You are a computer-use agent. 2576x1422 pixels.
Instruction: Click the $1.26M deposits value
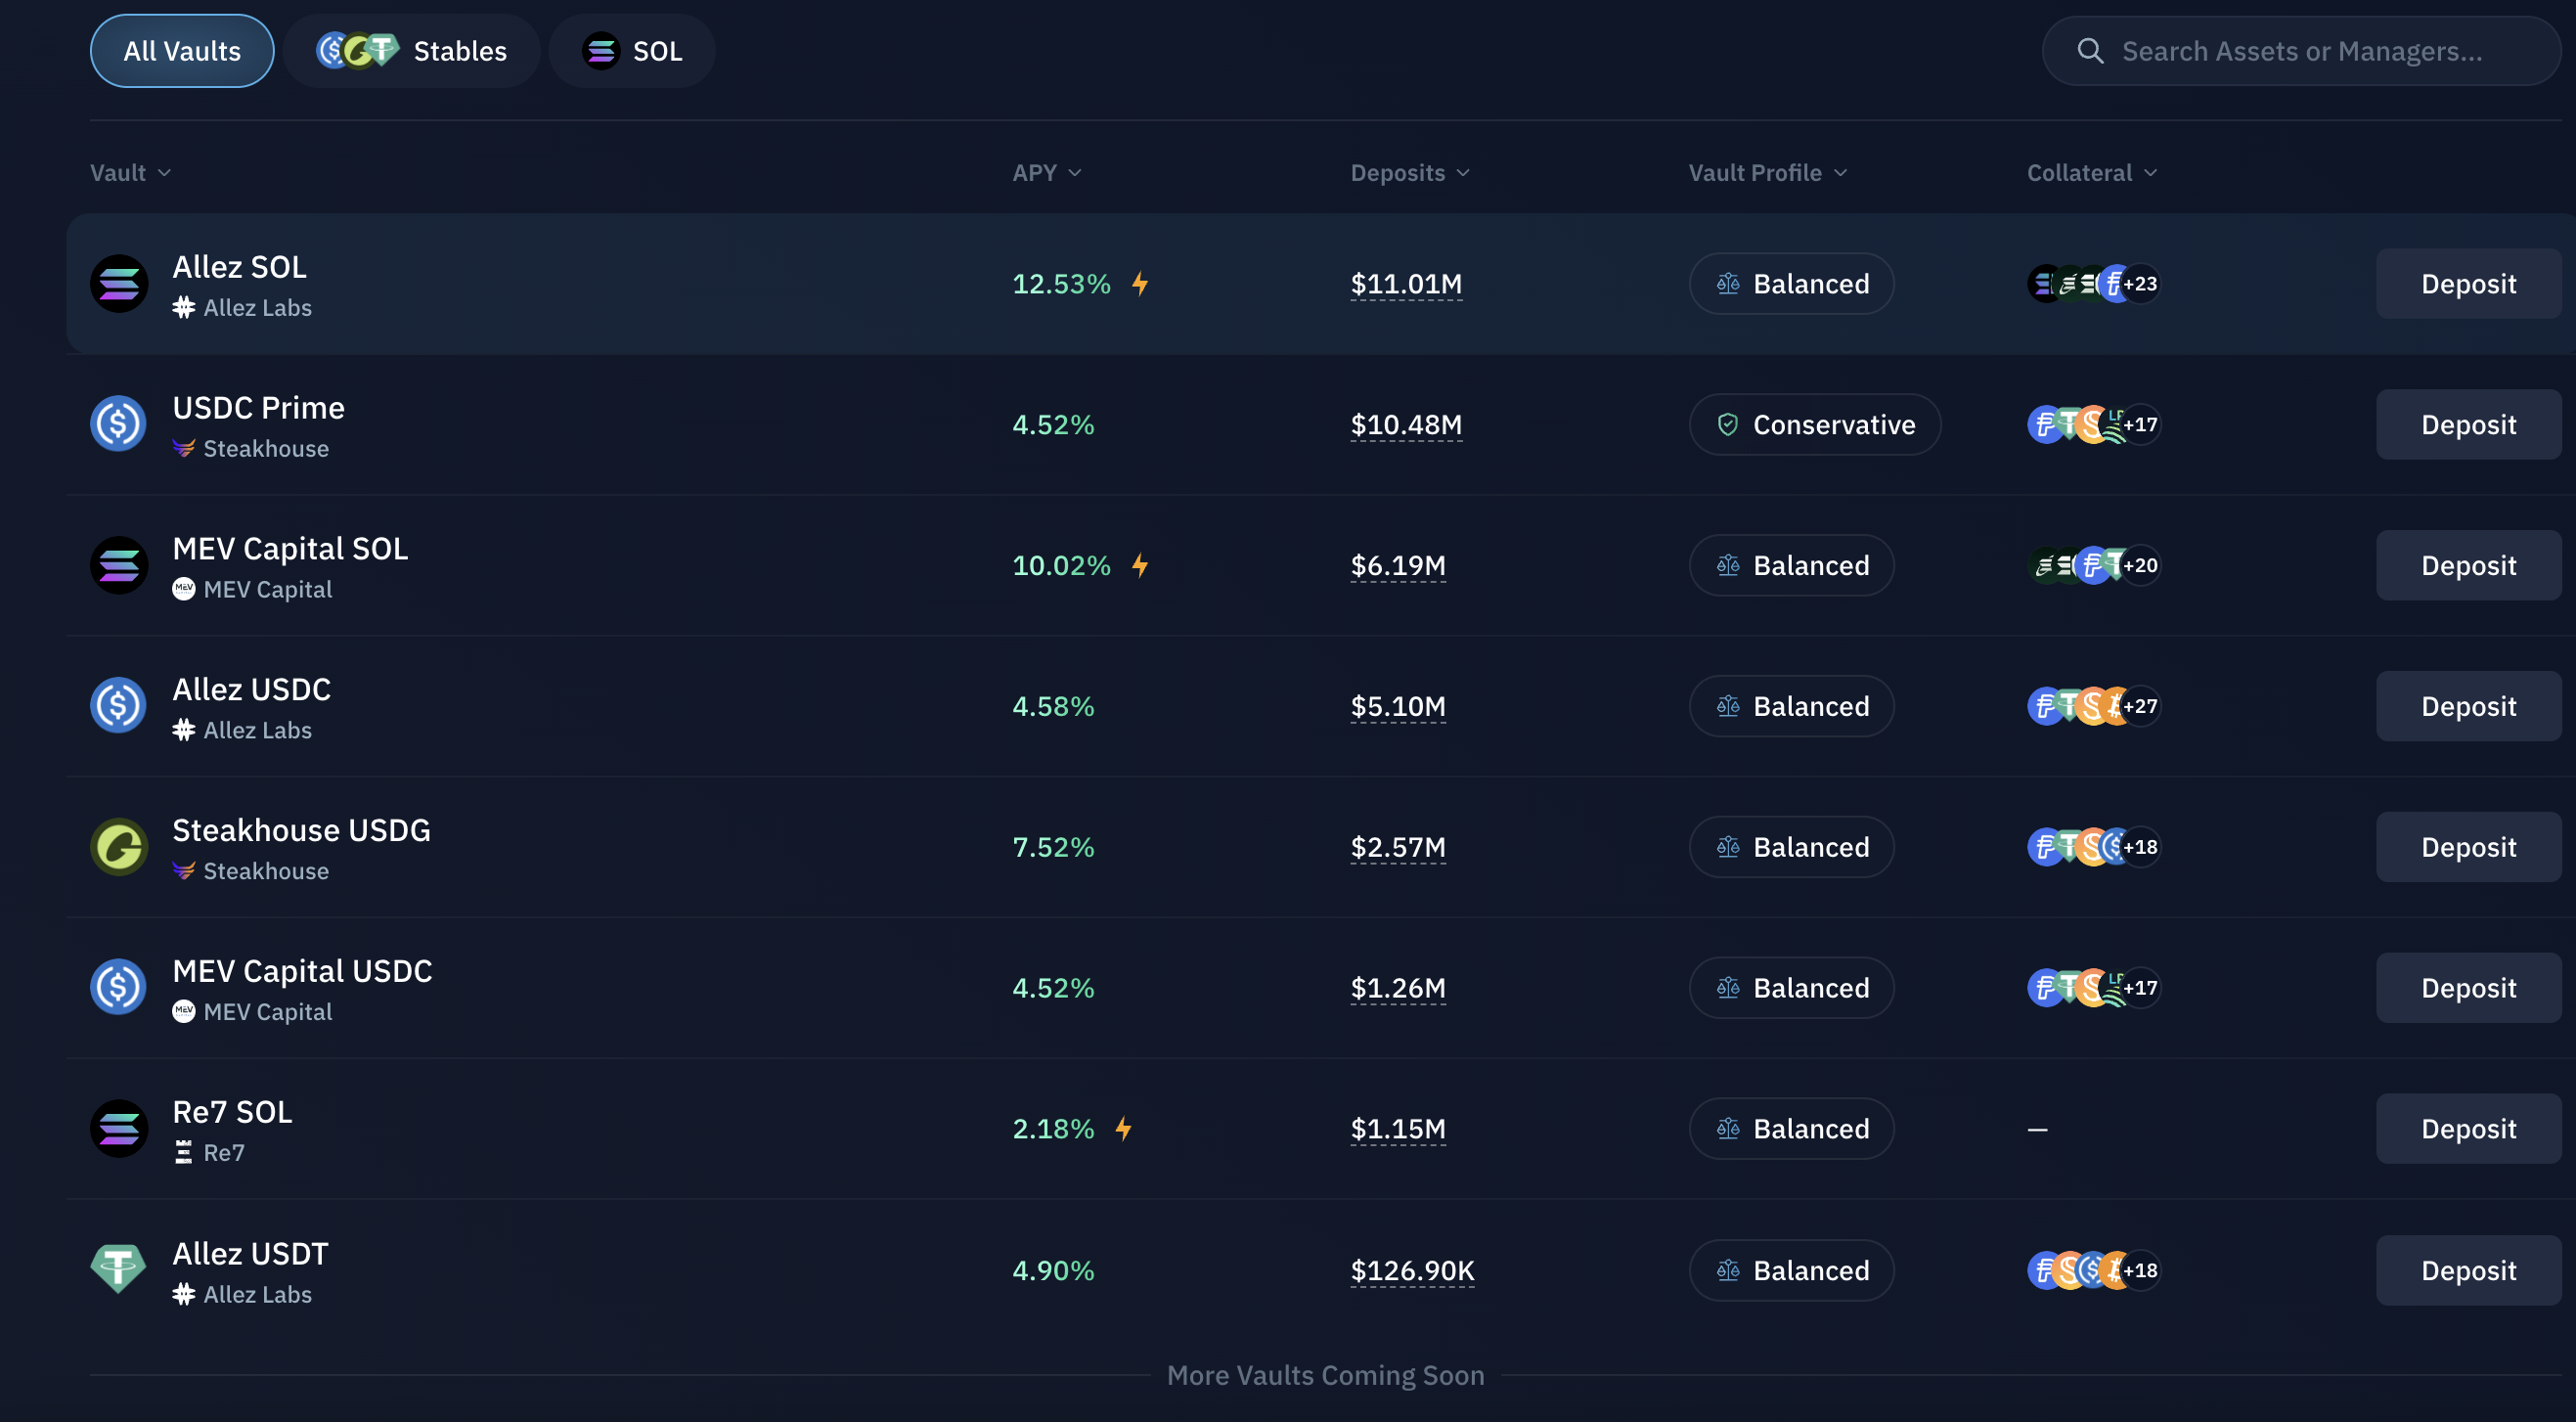[1398, 988]
